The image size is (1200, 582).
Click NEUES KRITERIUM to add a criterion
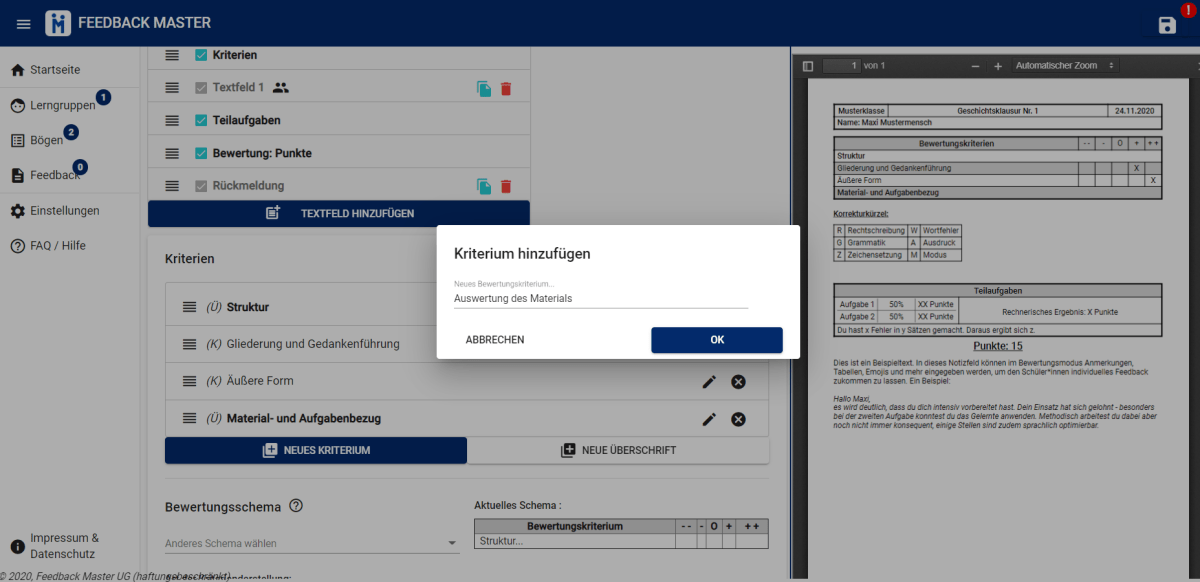click(315, 450)
